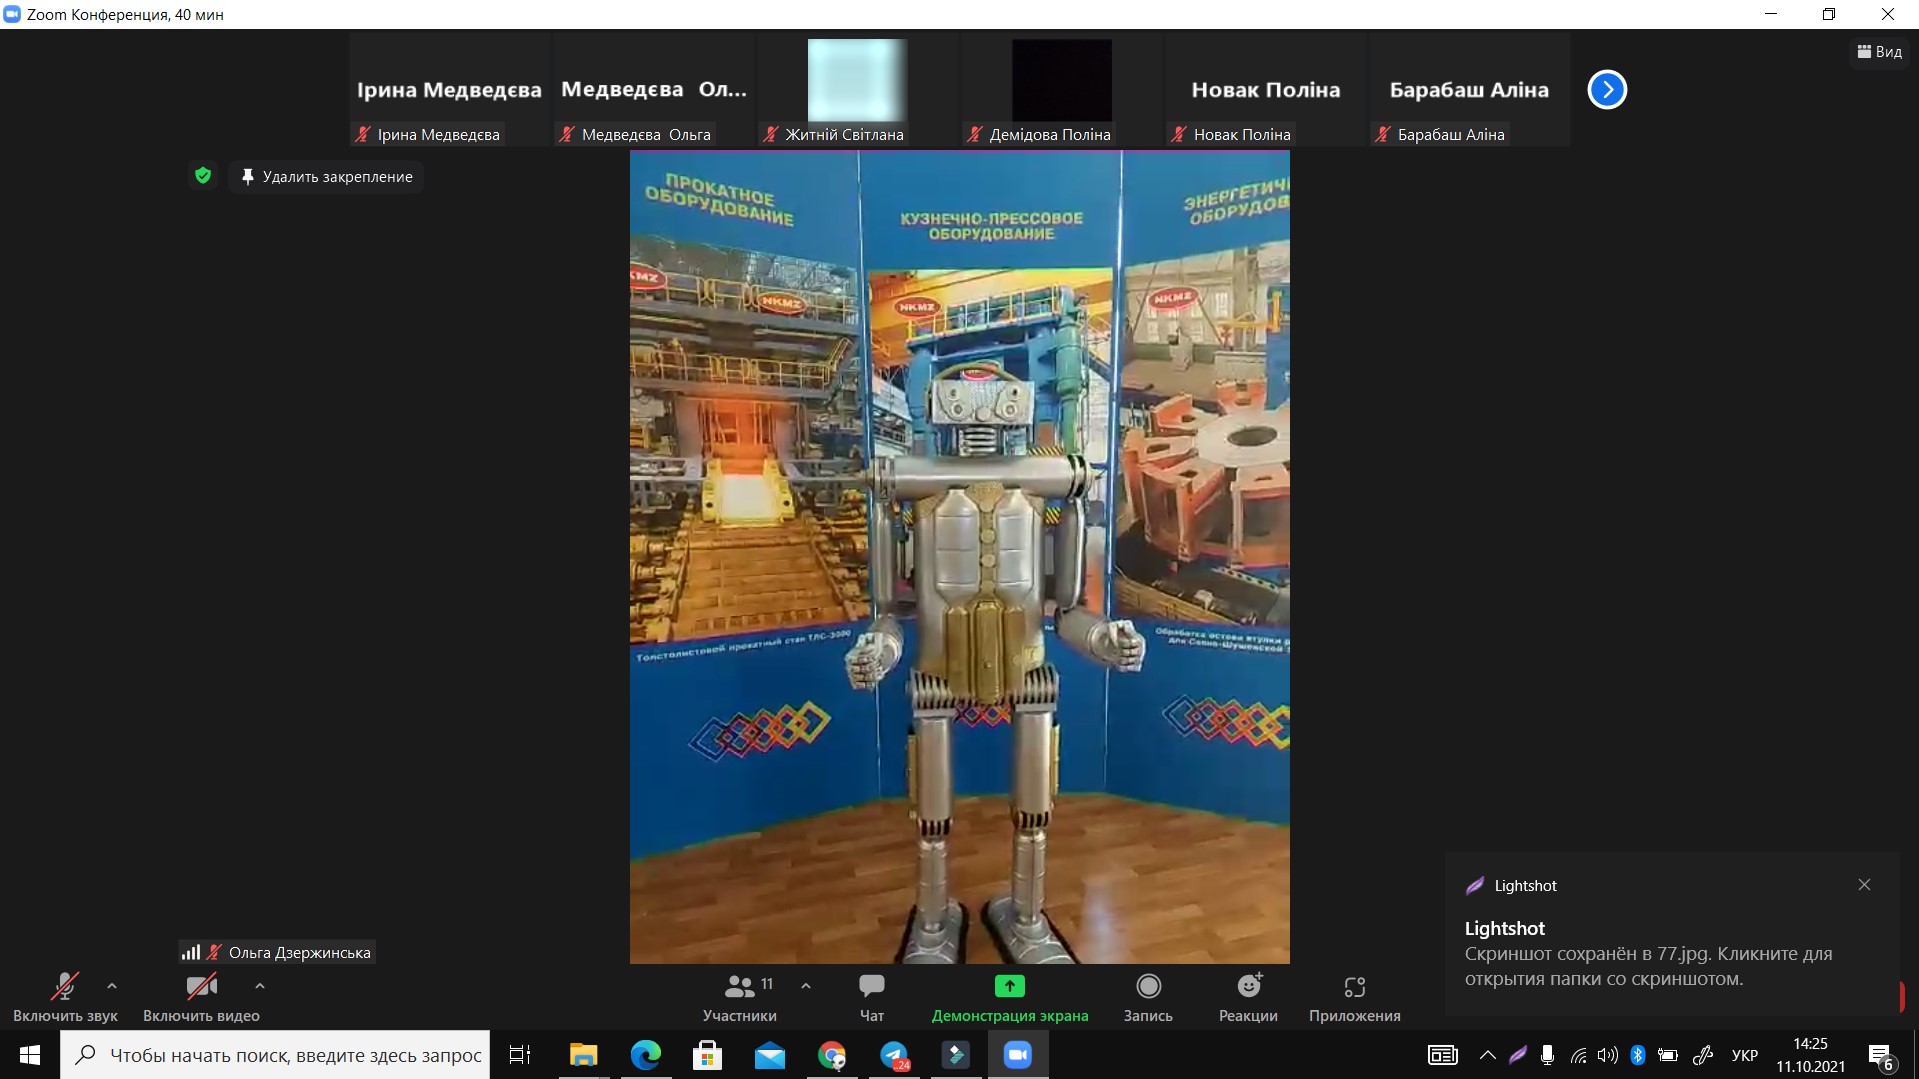
Task: Launch Microsoft Edge from the taskbar
Action: 646,1055
